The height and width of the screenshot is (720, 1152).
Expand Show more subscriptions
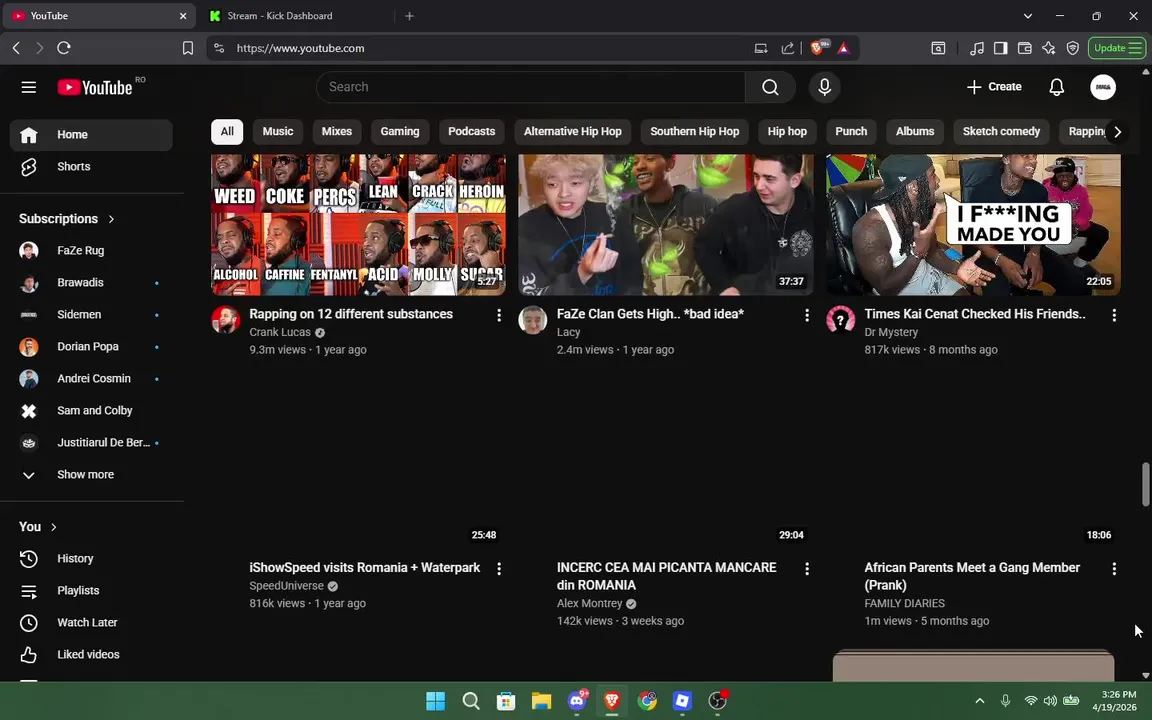click(91, 475)
